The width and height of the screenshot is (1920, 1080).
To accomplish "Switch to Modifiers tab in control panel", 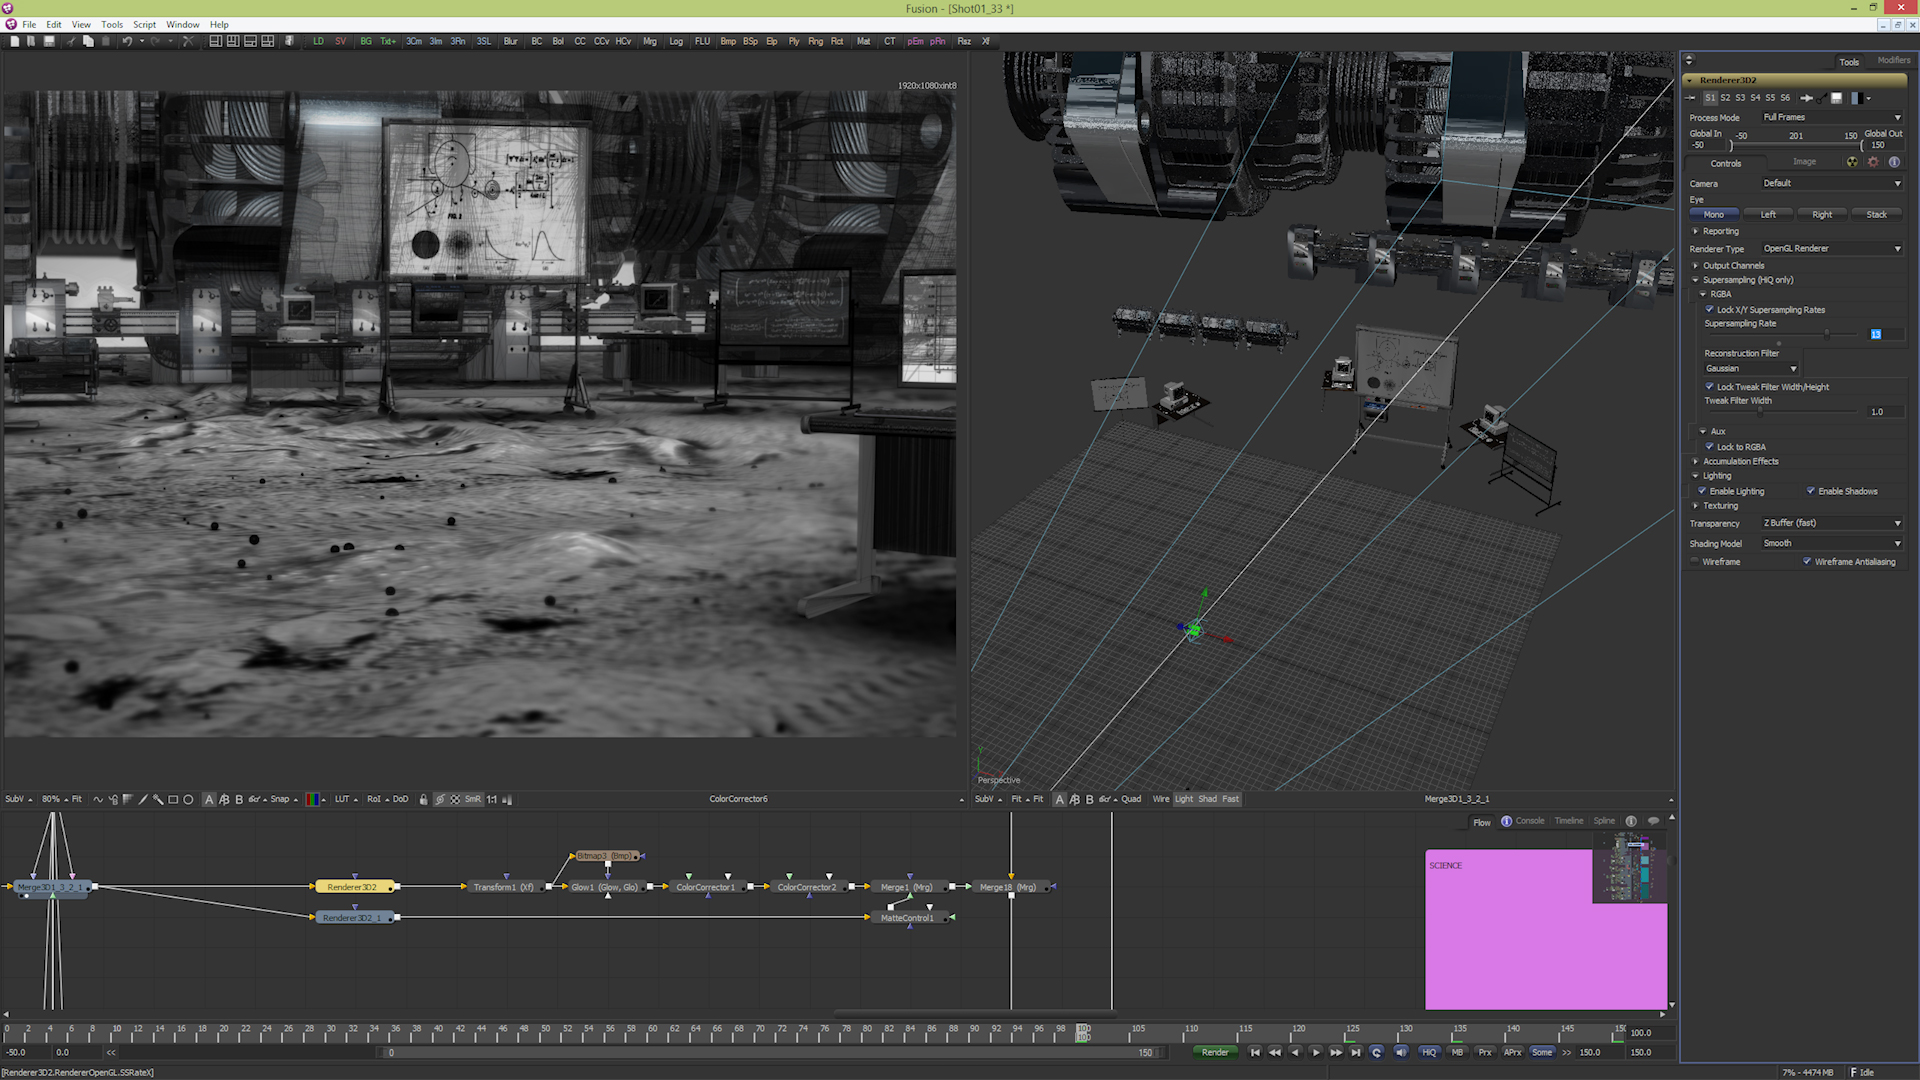I will click(1893, 60).
